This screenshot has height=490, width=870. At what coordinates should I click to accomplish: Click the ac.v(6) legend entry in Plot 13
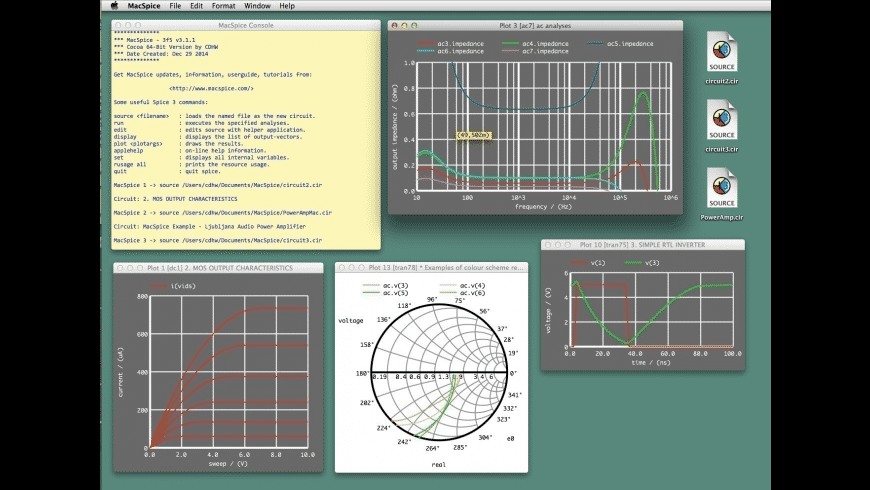(462, 292)
